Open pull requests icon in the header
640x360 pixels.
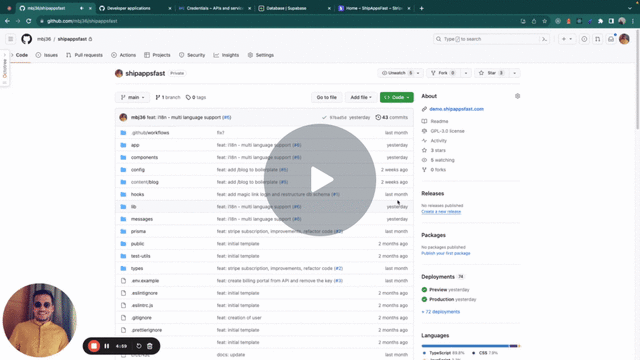coord(598,39)
